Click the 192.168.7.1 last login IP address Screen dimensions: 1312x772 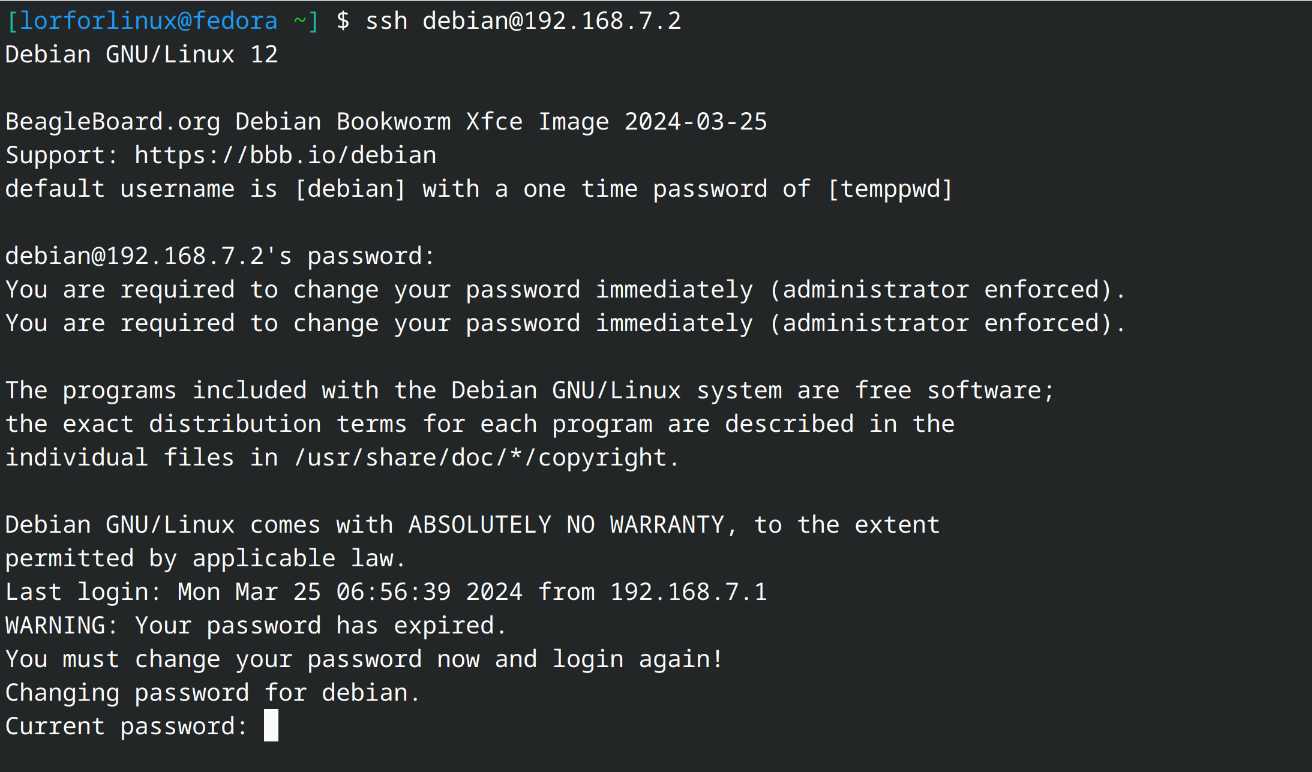[x=688, y=592]
